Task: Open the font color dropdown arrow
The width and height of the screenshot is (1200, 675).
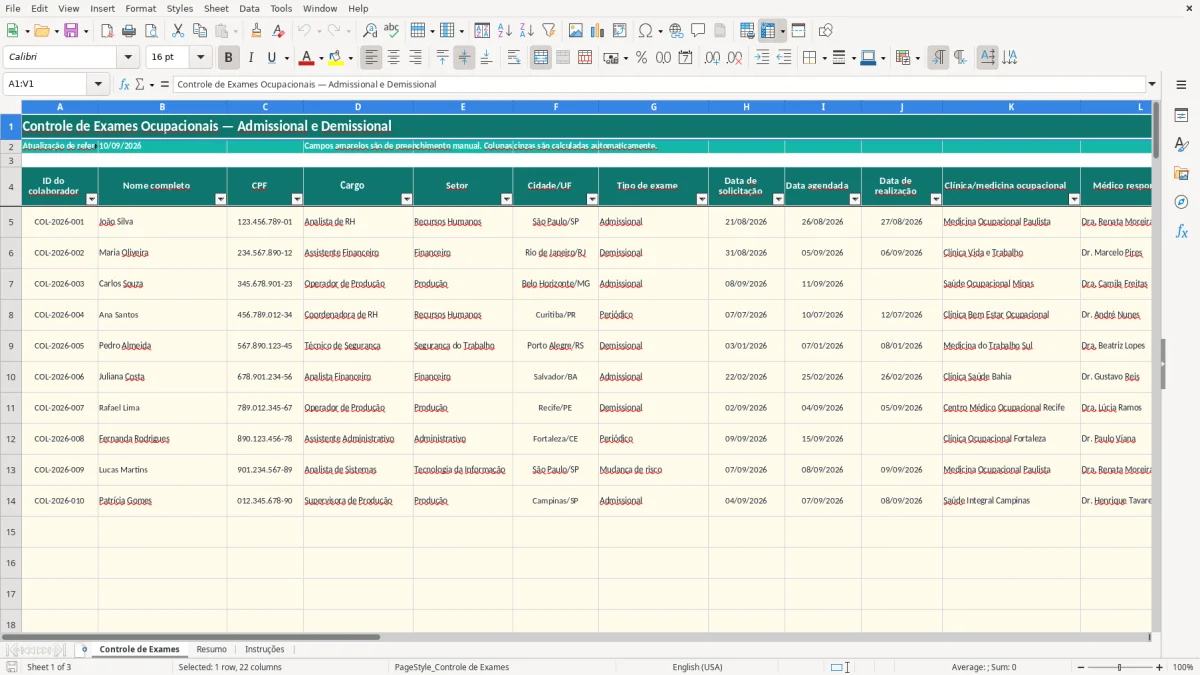Action: pos(321,58)
